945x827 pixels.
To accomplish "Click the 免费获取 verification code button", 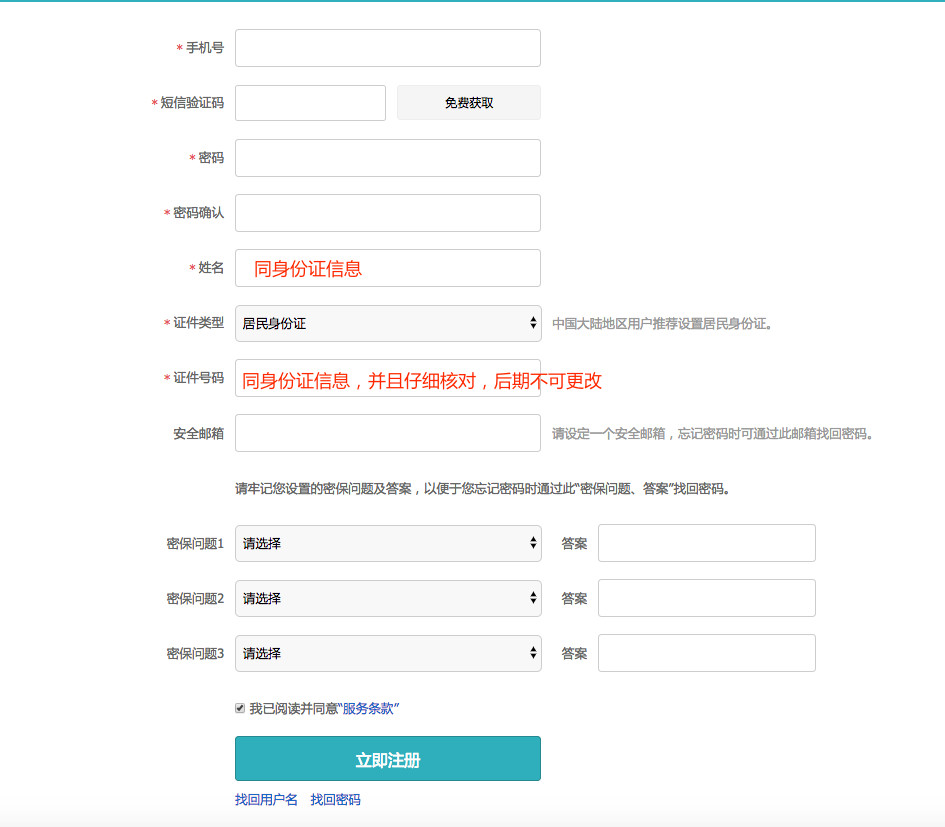I will (468, 102).
